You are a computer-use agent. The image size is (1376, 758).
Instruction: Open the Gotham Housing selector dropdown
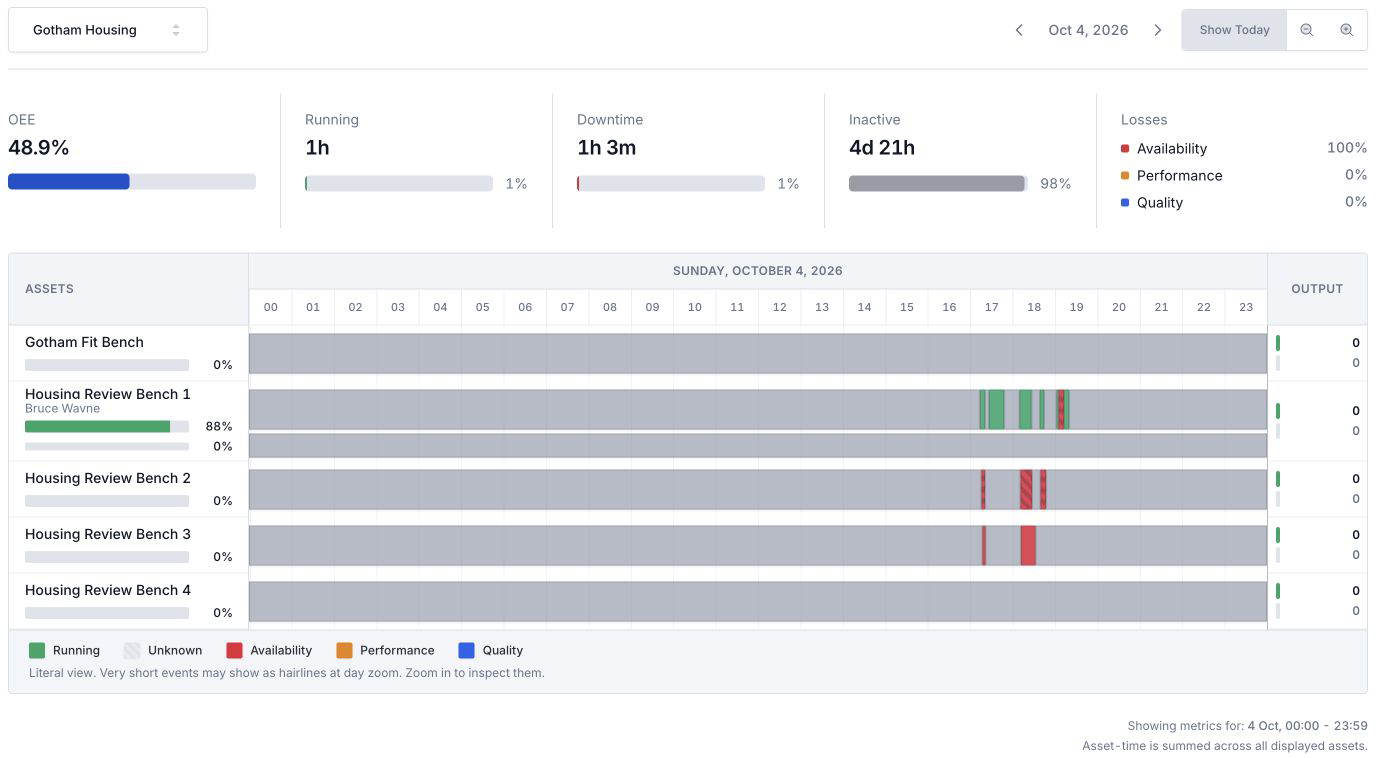[107, 30]
